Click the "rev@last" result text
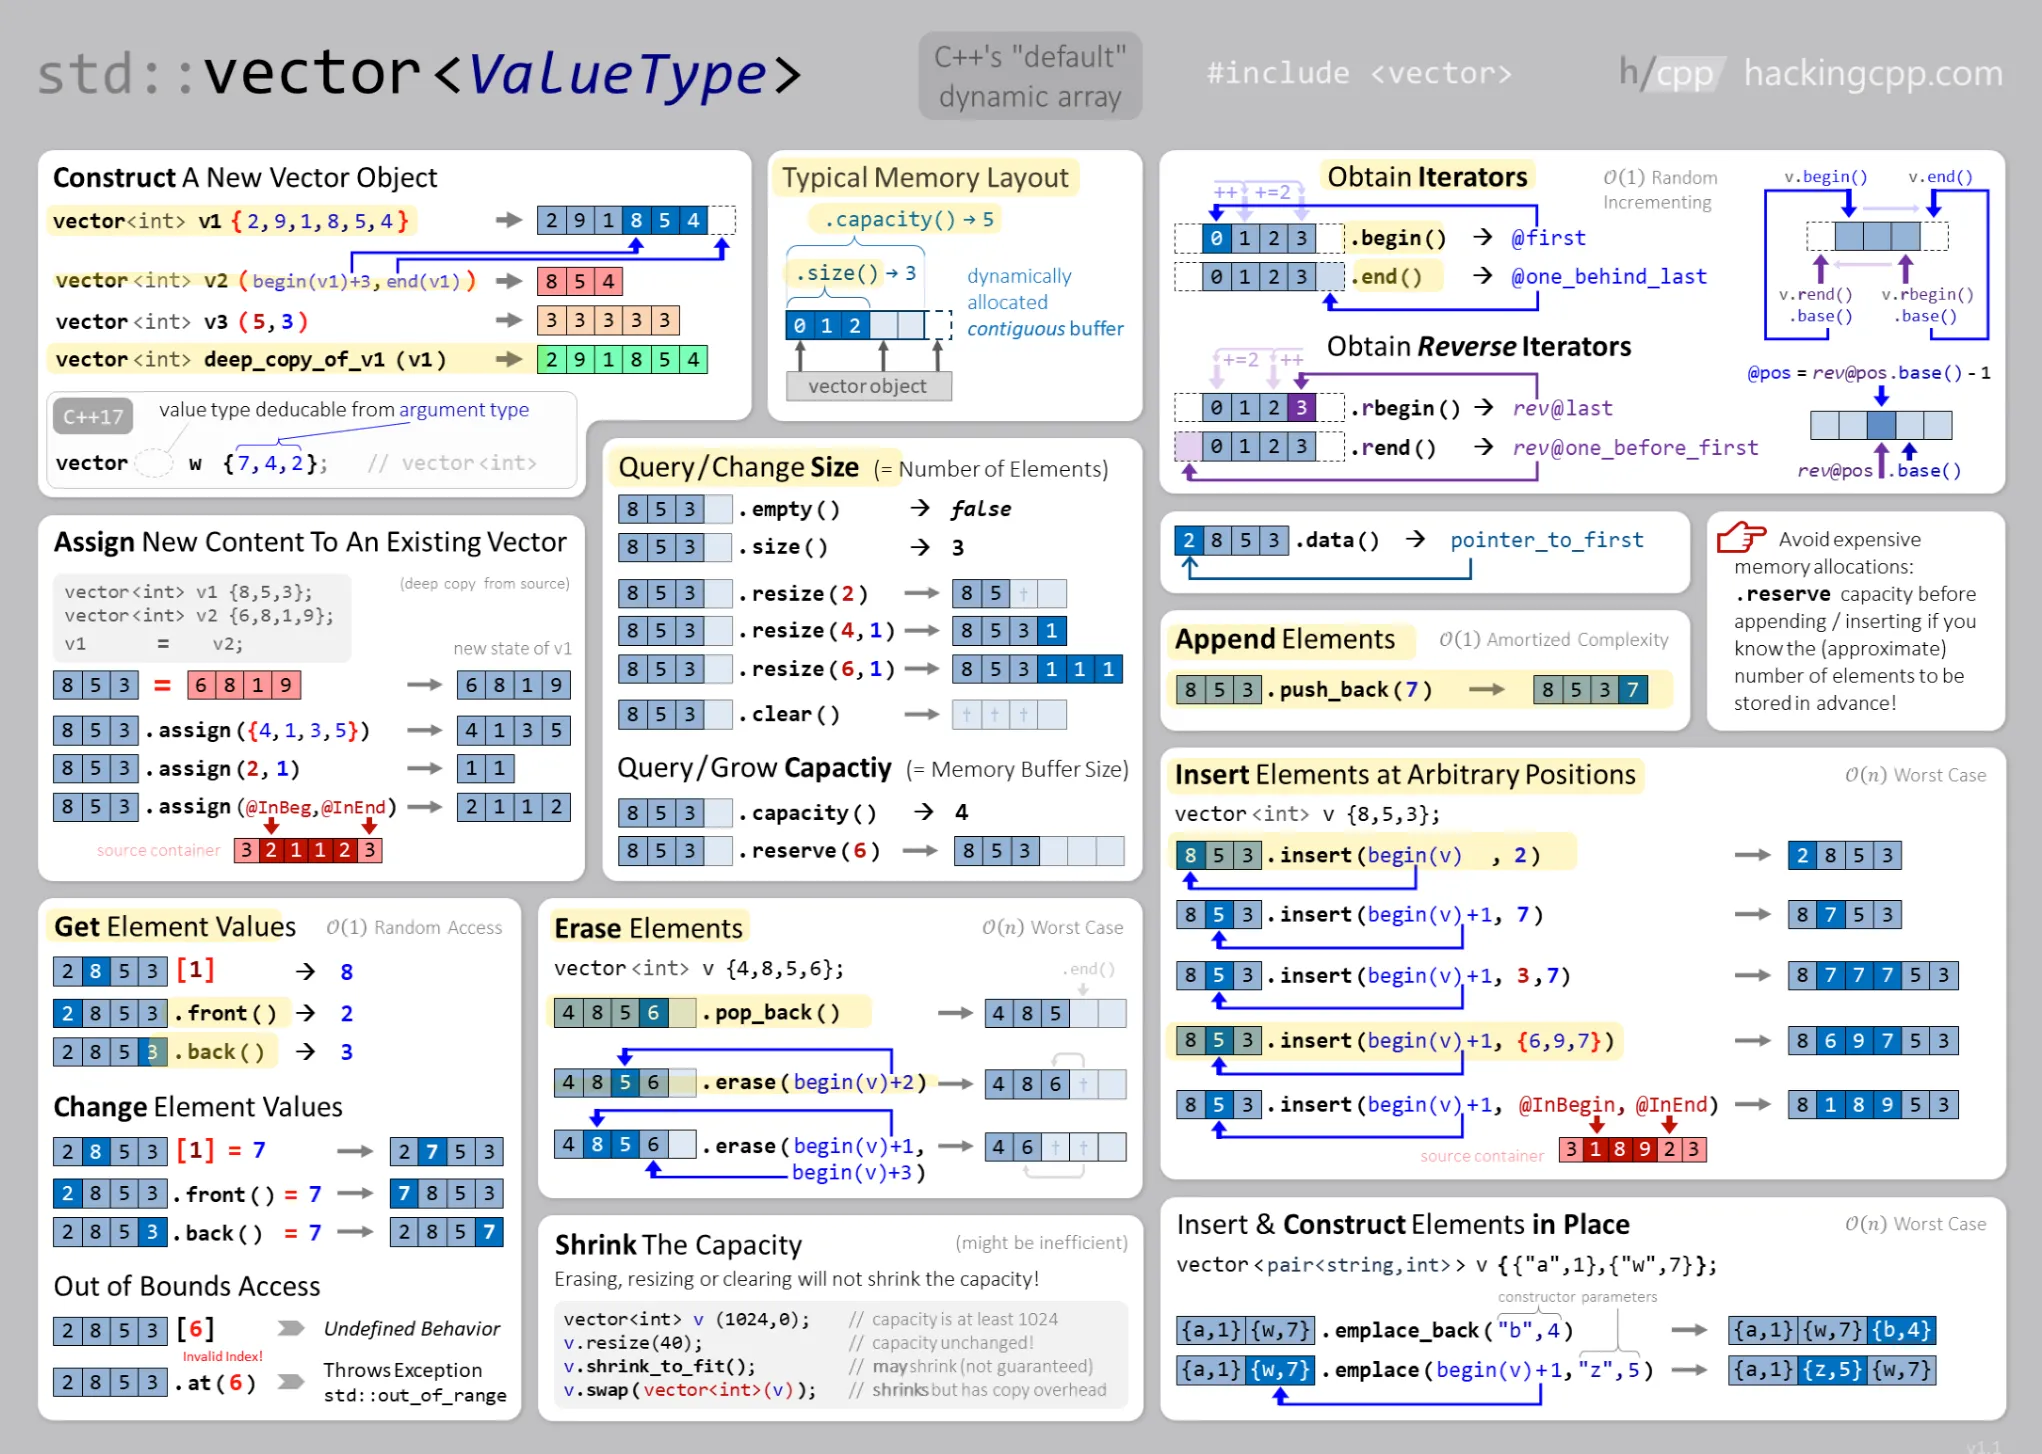2042x1454 pixels. (x=1562, y=408)
